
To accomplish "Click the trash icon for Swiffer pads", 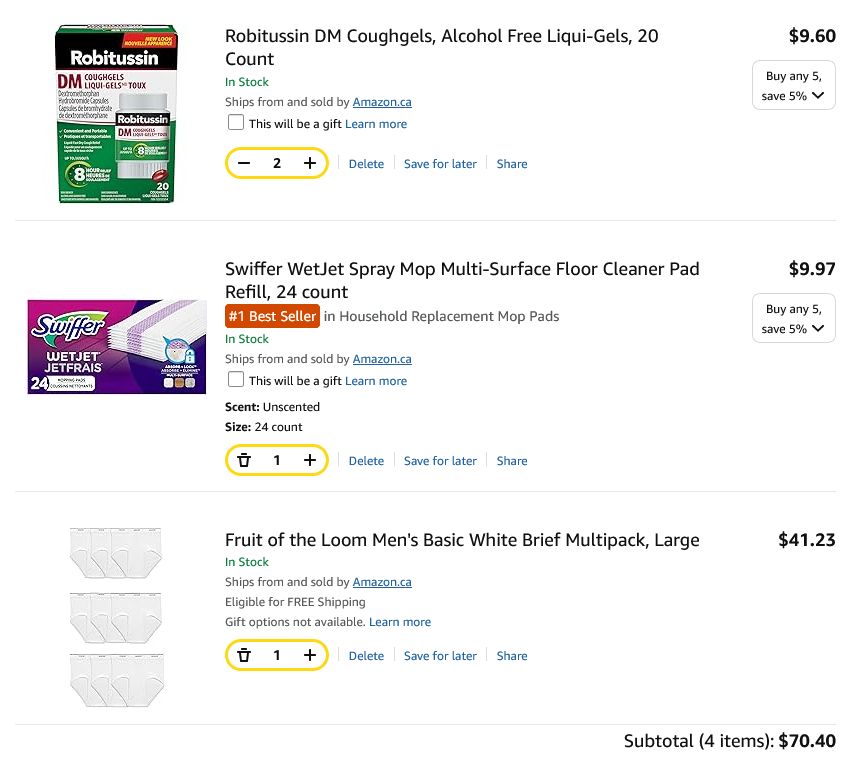I will tap(245, 460).
